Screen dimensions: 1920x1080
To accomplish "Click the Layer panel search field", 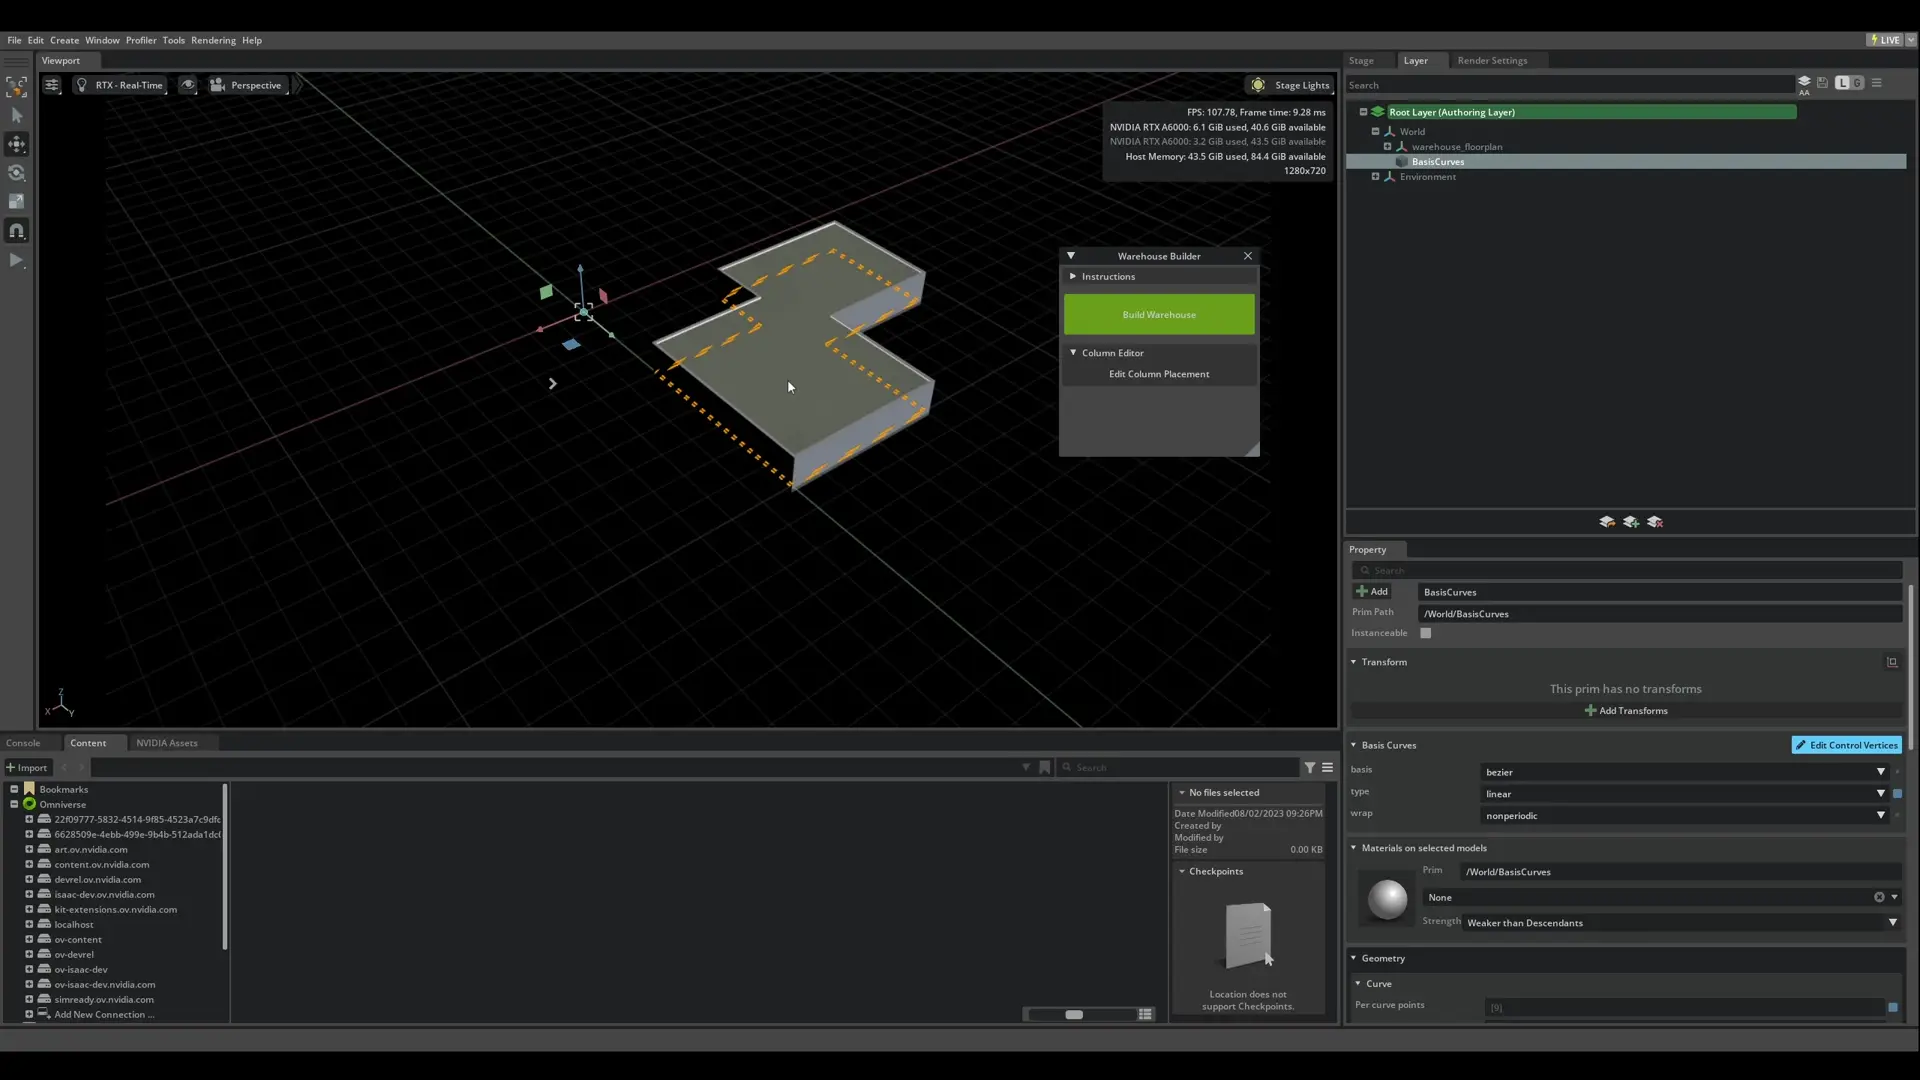I will [x=1568, y=85].
